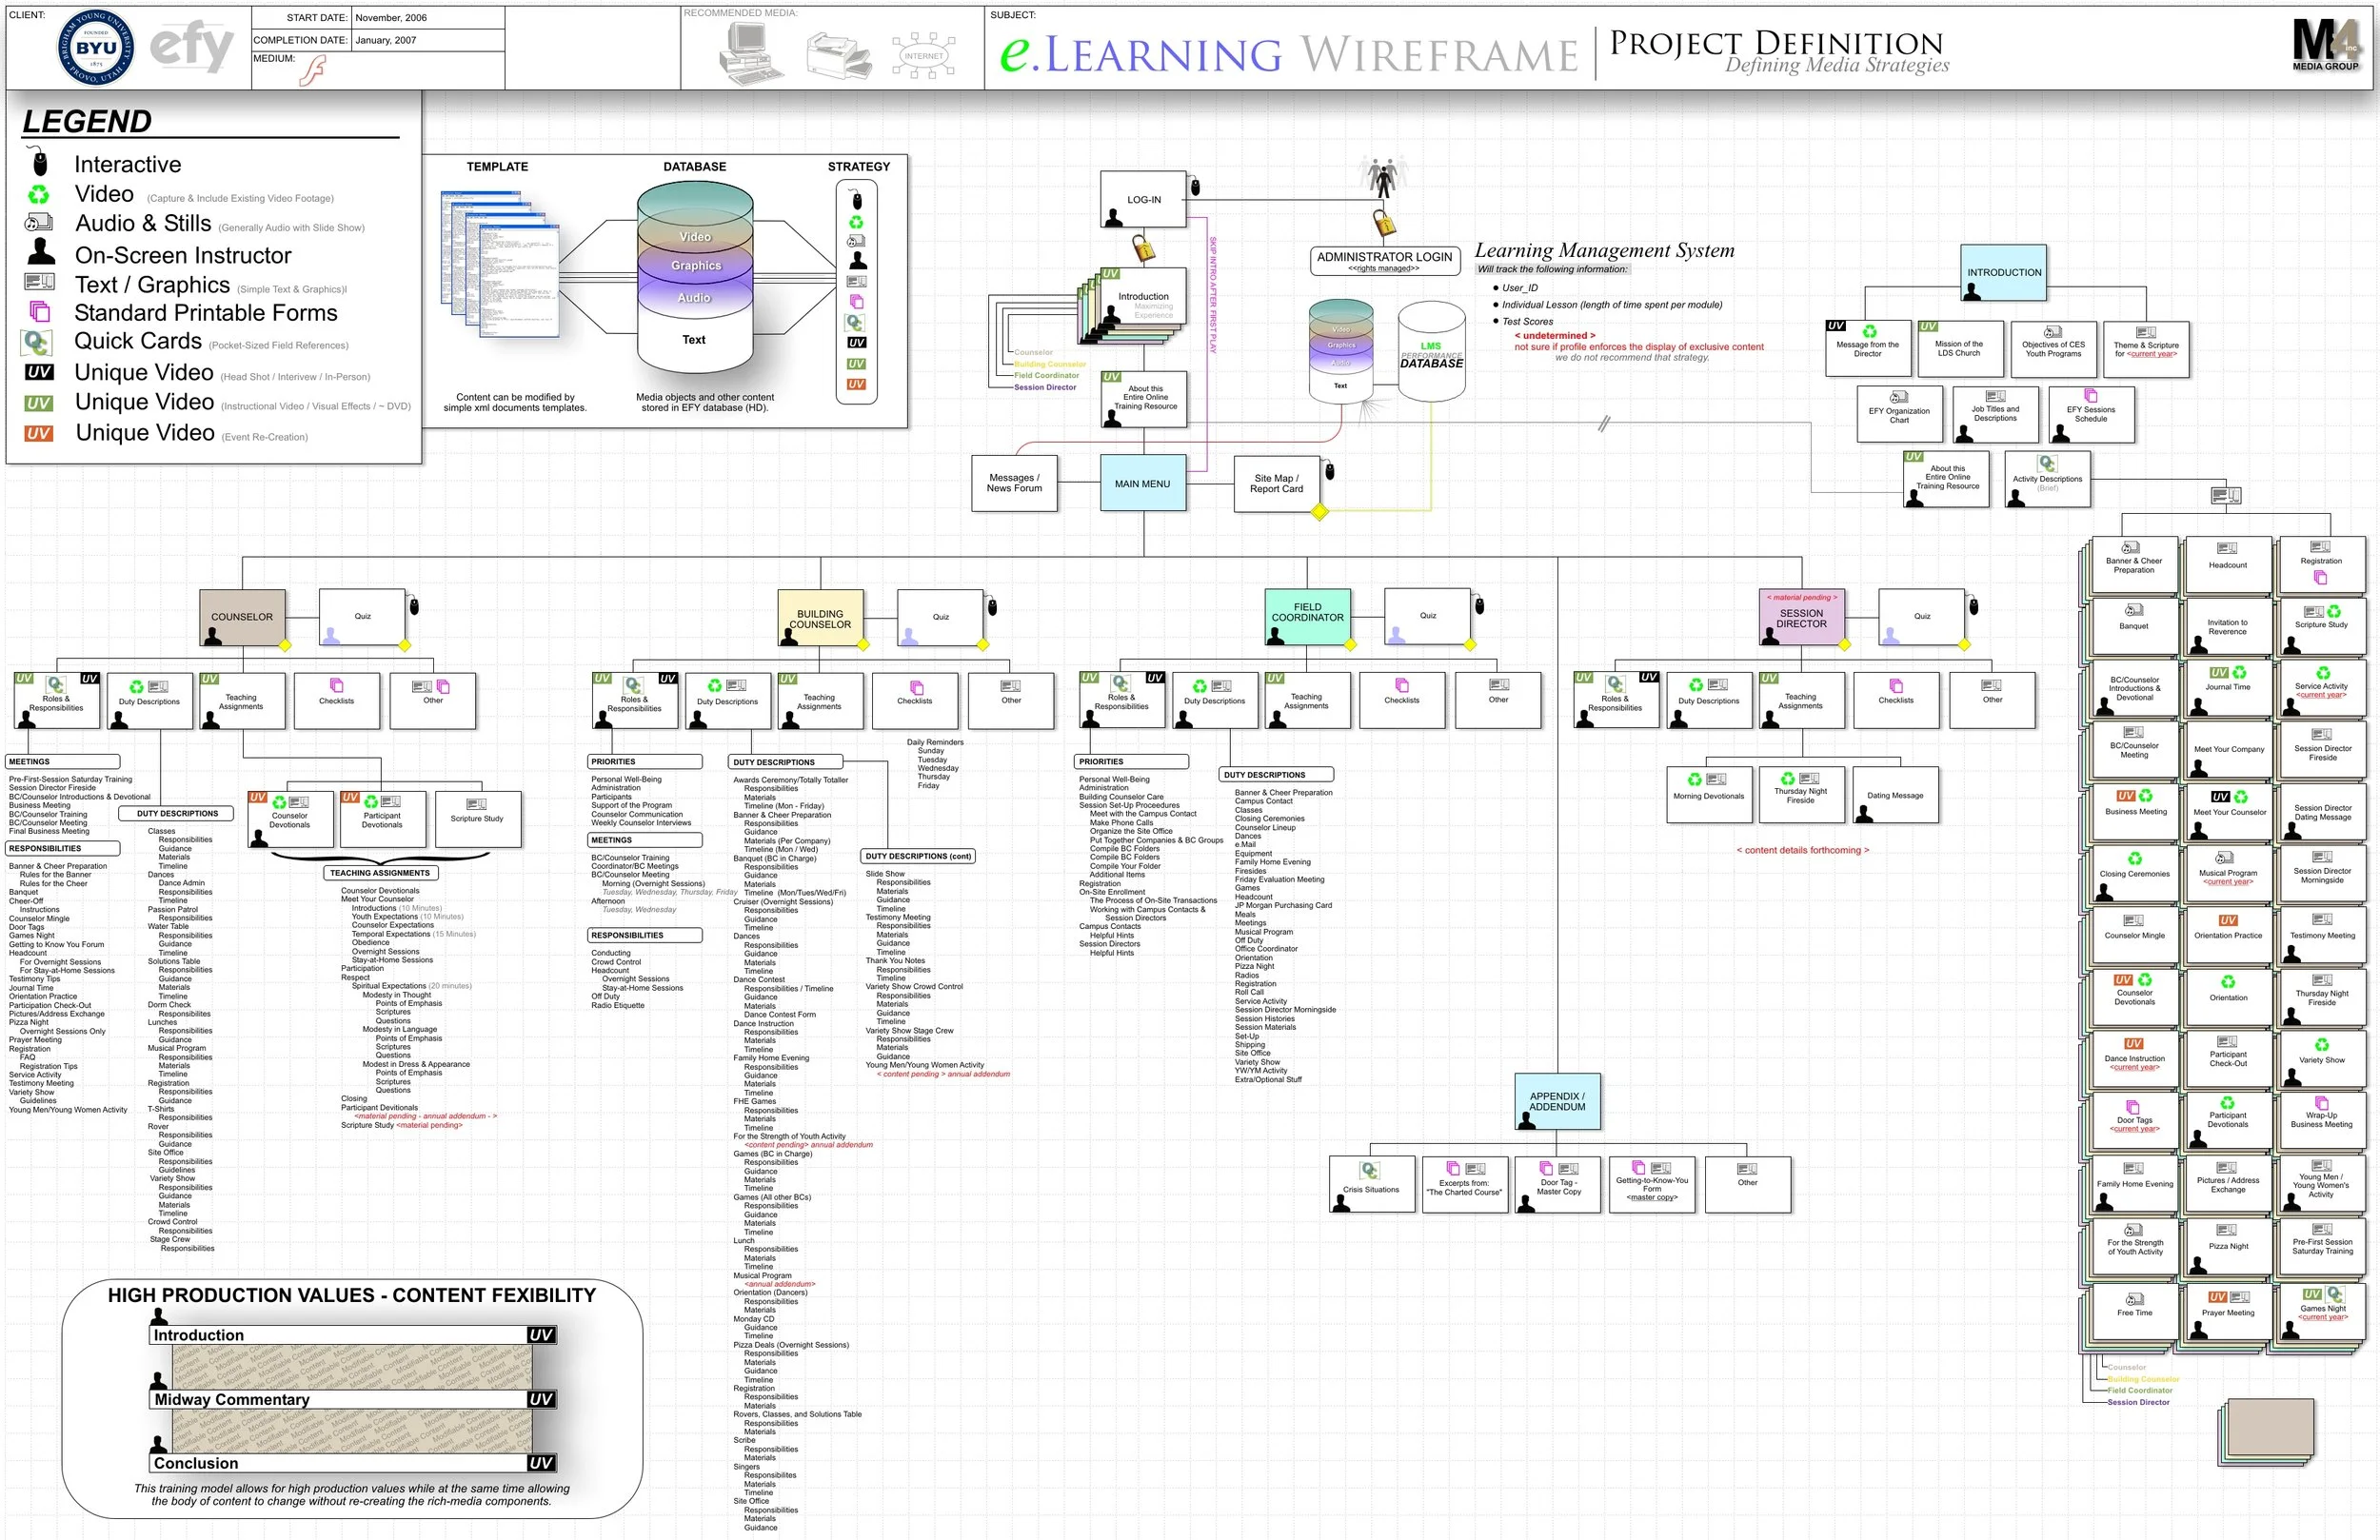Click the people group icon above administrator padlock
Screen dimensions: 2380x1540
click(x=1383, y=177)
